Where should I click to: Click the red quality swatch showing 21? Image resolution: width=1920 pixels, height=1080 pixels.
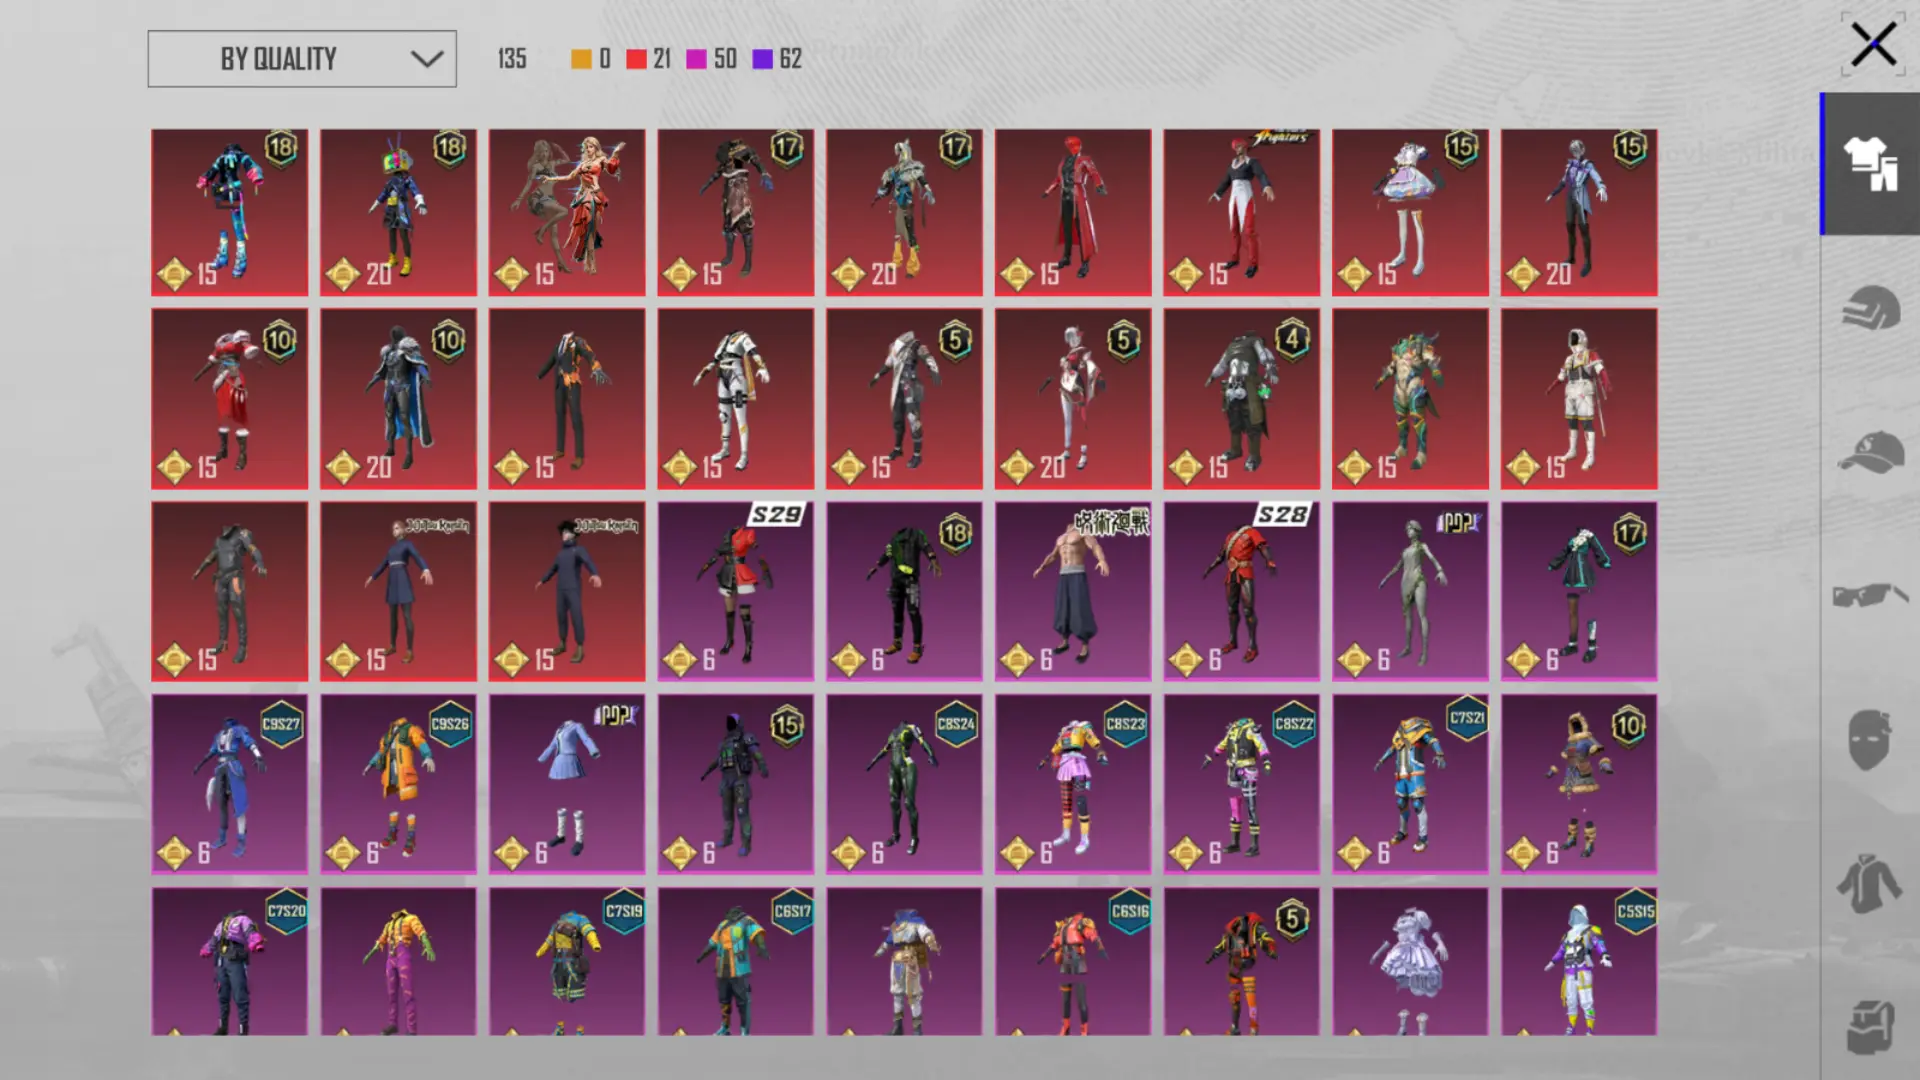(x=636, y=59)
